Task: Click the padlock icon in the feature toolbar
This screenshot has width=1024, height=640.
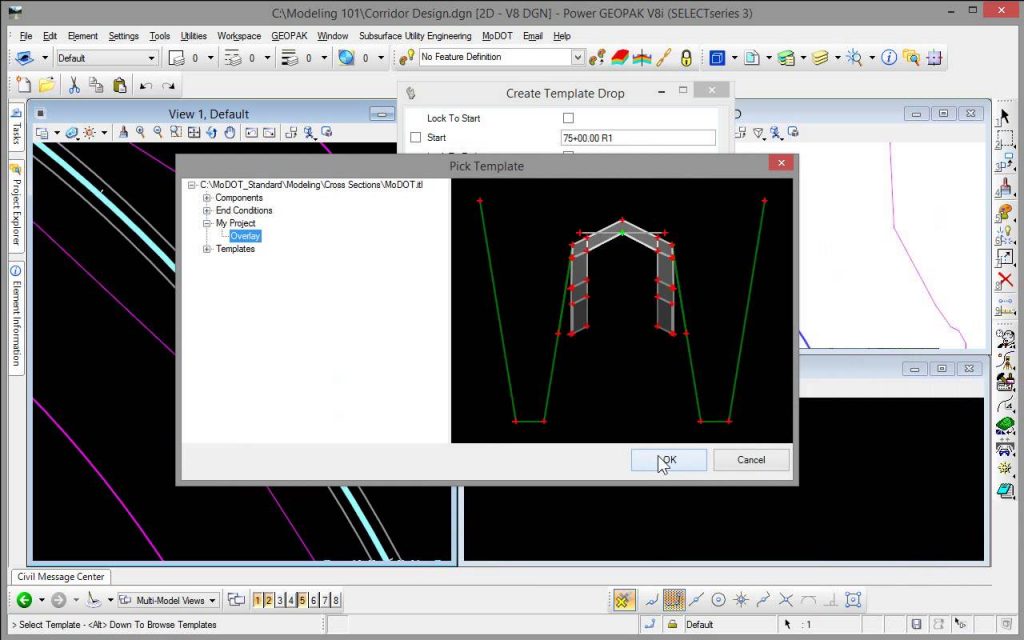Action: tap(686, 58)
